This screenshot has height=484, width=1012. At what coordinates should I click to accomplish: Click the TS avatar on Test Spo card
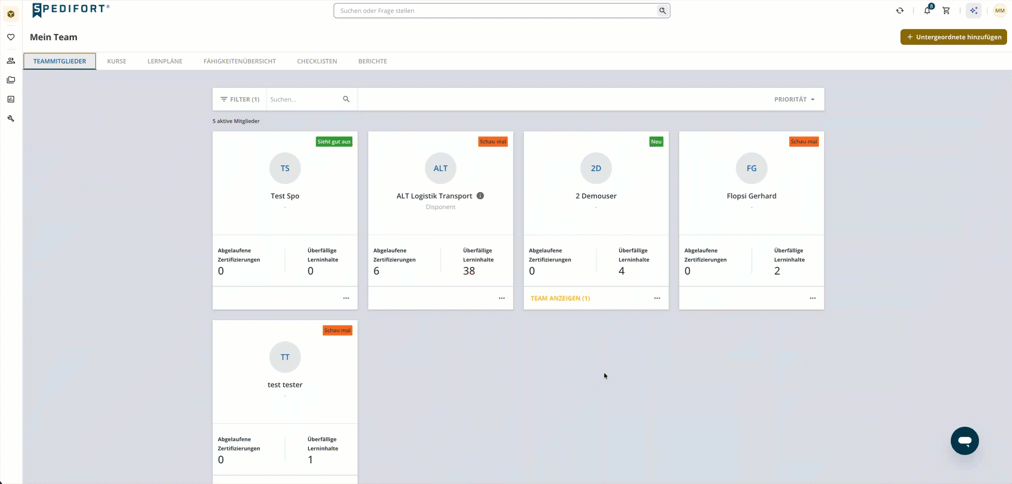pyautogui.click(x=285, y=168)
